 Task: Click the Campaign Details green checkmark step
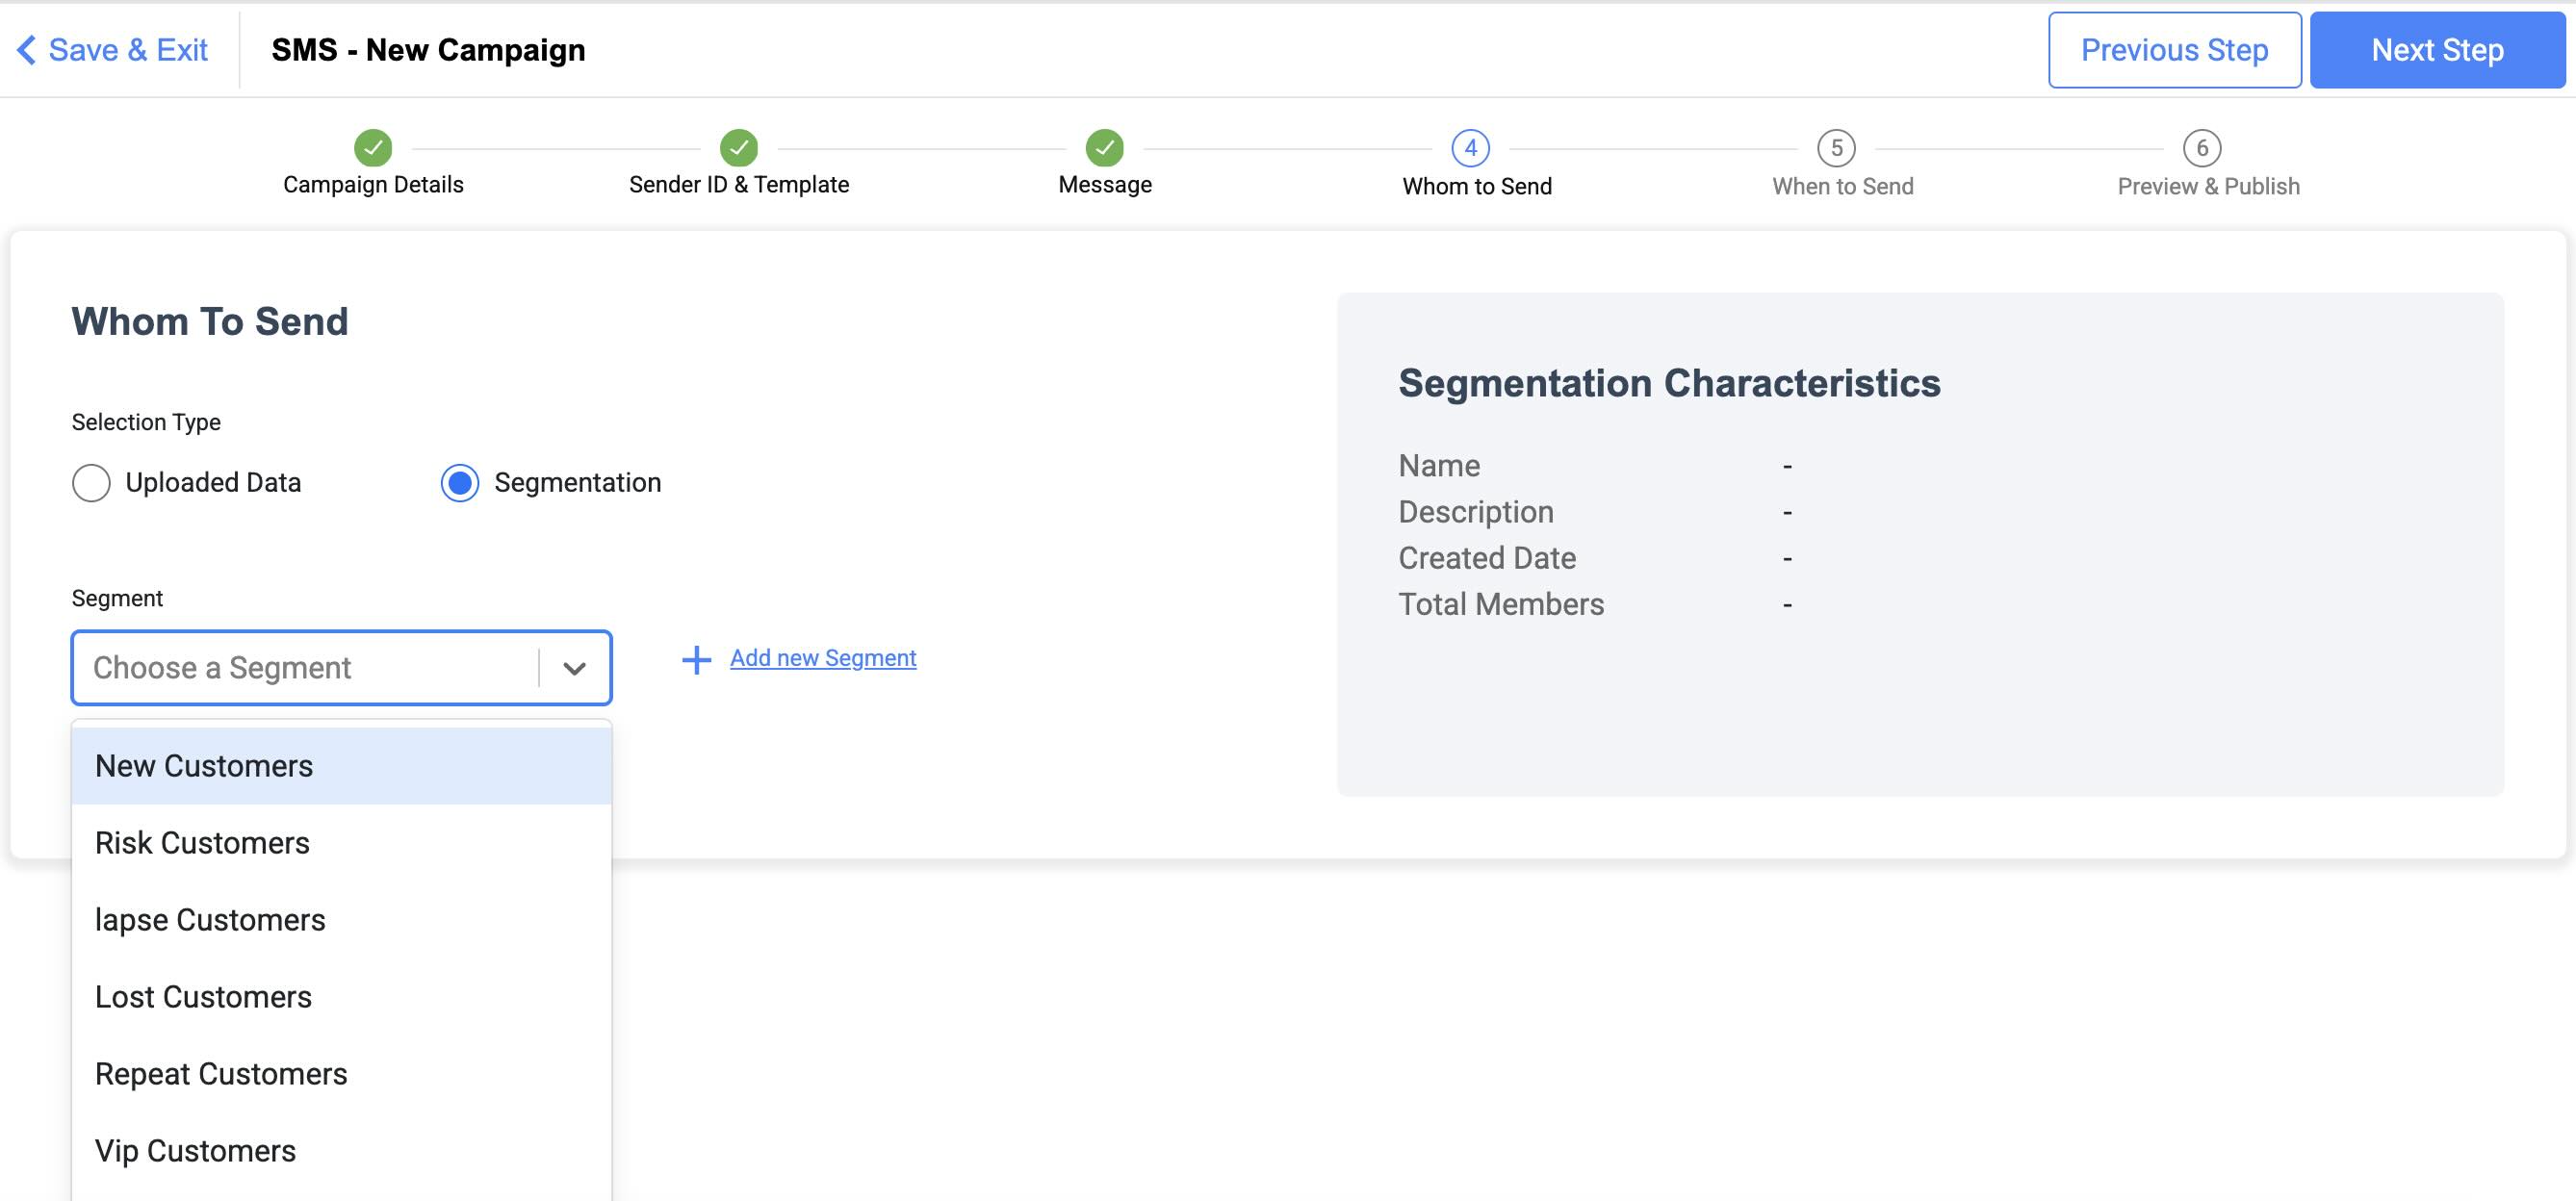[373, 148]
